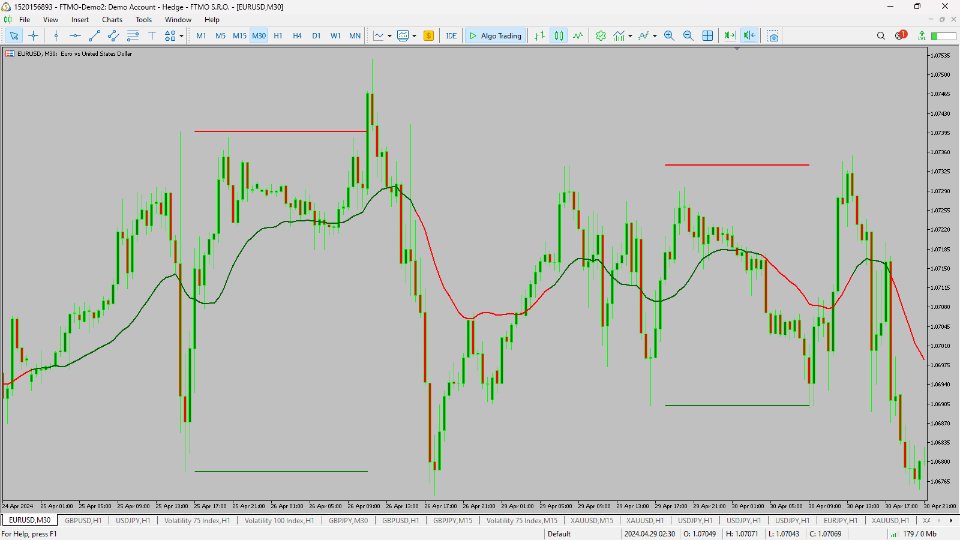Click the green gear Strategy Tester icon
The height and width of the screenshot is (540, 960).
click(601, 36)
